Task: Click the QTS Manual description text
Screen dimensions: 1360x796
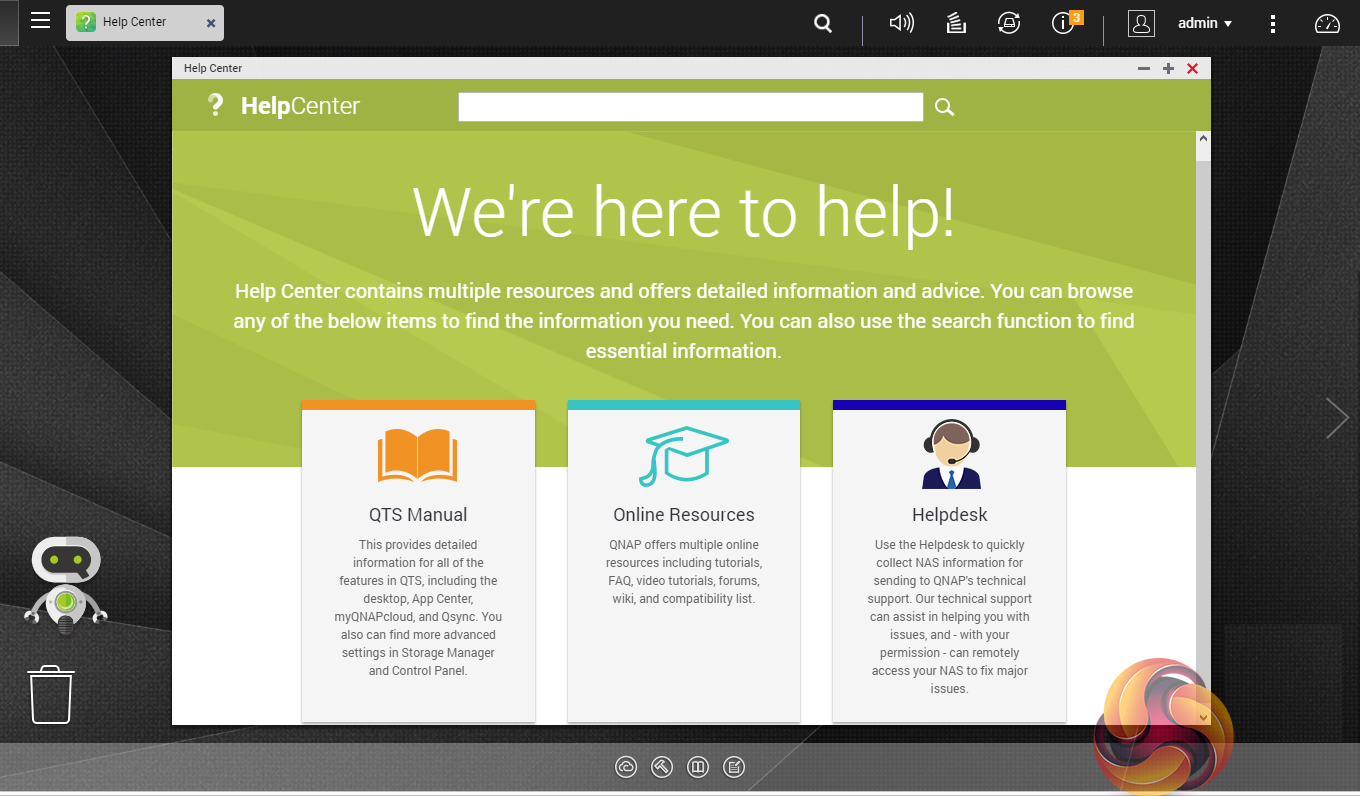Action: pos(418,608)
